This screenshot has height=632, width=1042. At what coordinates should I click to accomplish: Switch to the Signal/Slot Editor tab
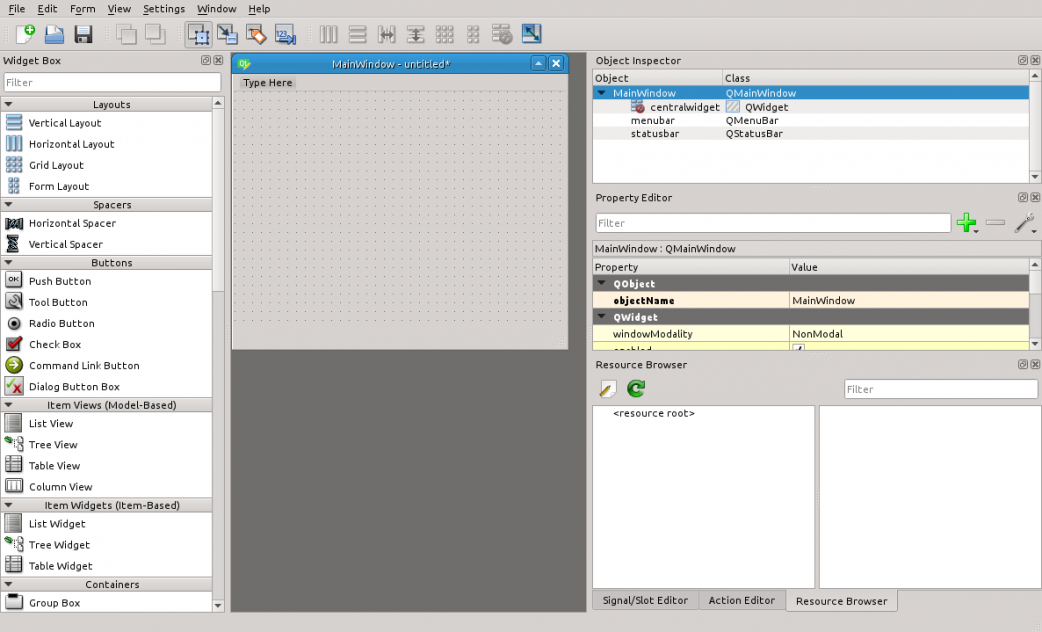click(645, 600)
